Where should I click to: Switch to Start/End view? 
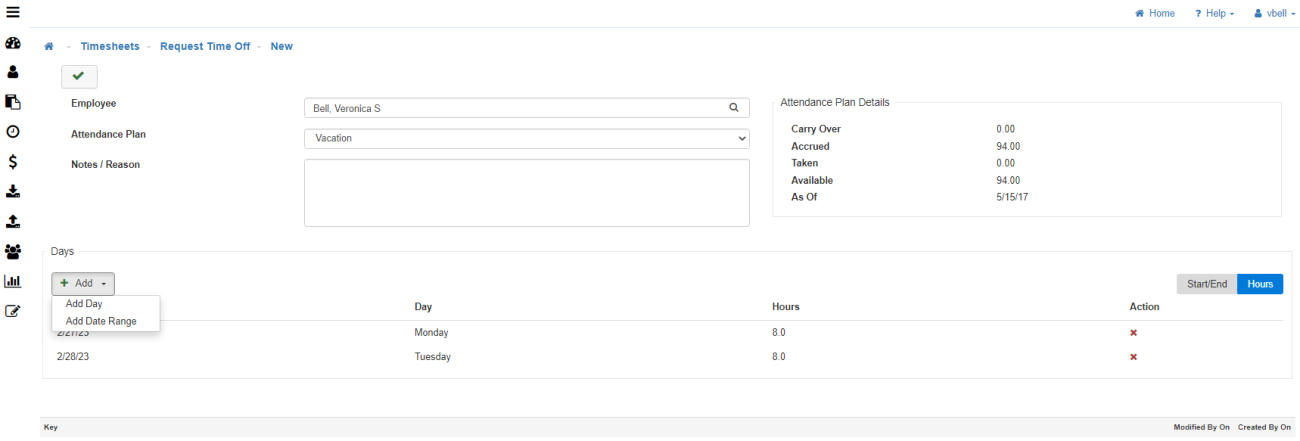tap(1206, 284)
